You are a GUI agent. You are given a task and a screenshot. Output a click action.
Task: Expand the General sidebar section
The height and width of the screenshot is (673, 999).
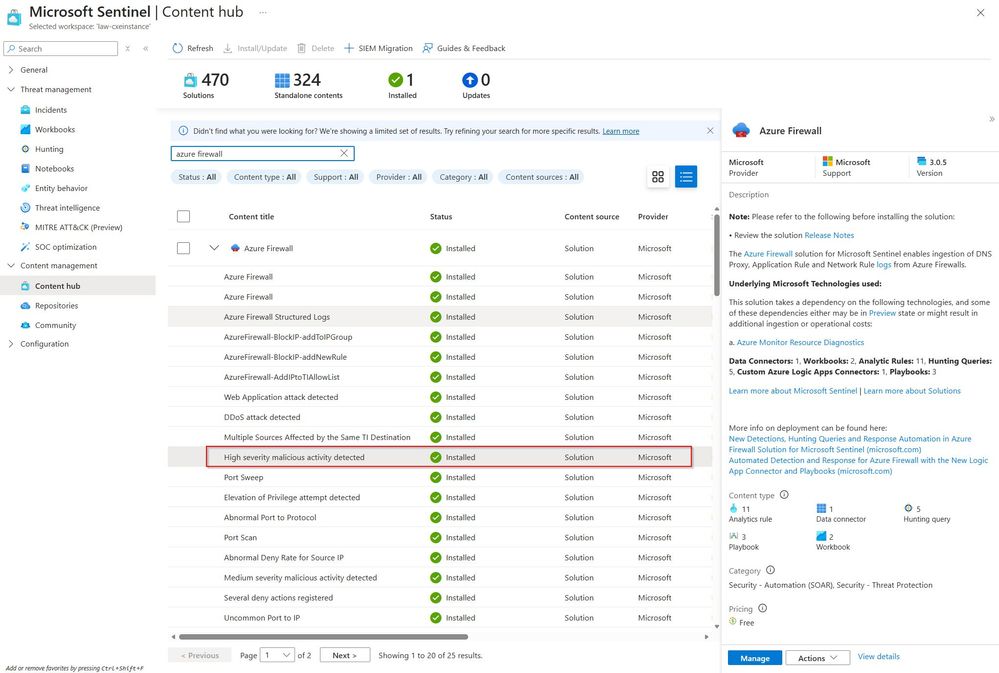tap(11, 70)
